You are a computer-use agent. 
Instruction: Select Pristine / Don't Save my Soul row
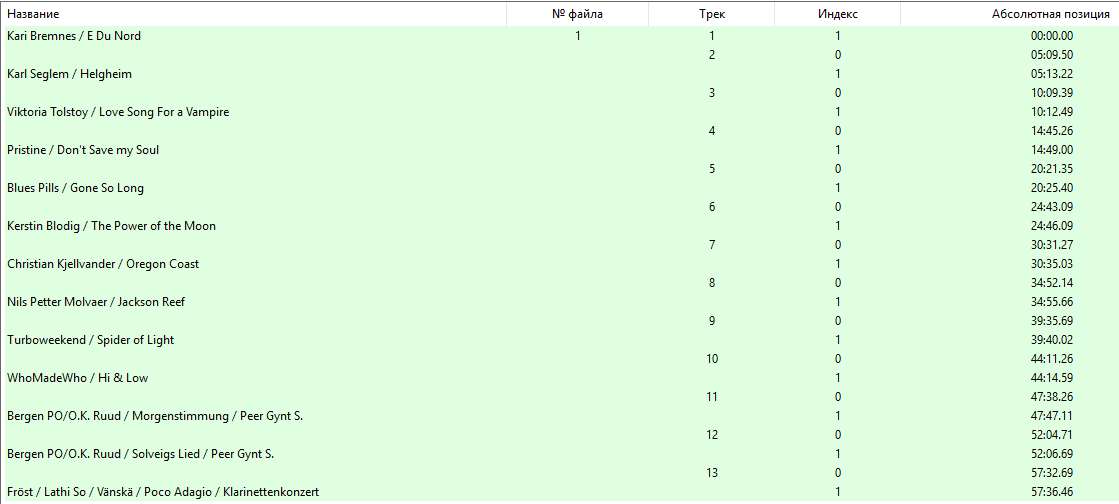point(560,150)
